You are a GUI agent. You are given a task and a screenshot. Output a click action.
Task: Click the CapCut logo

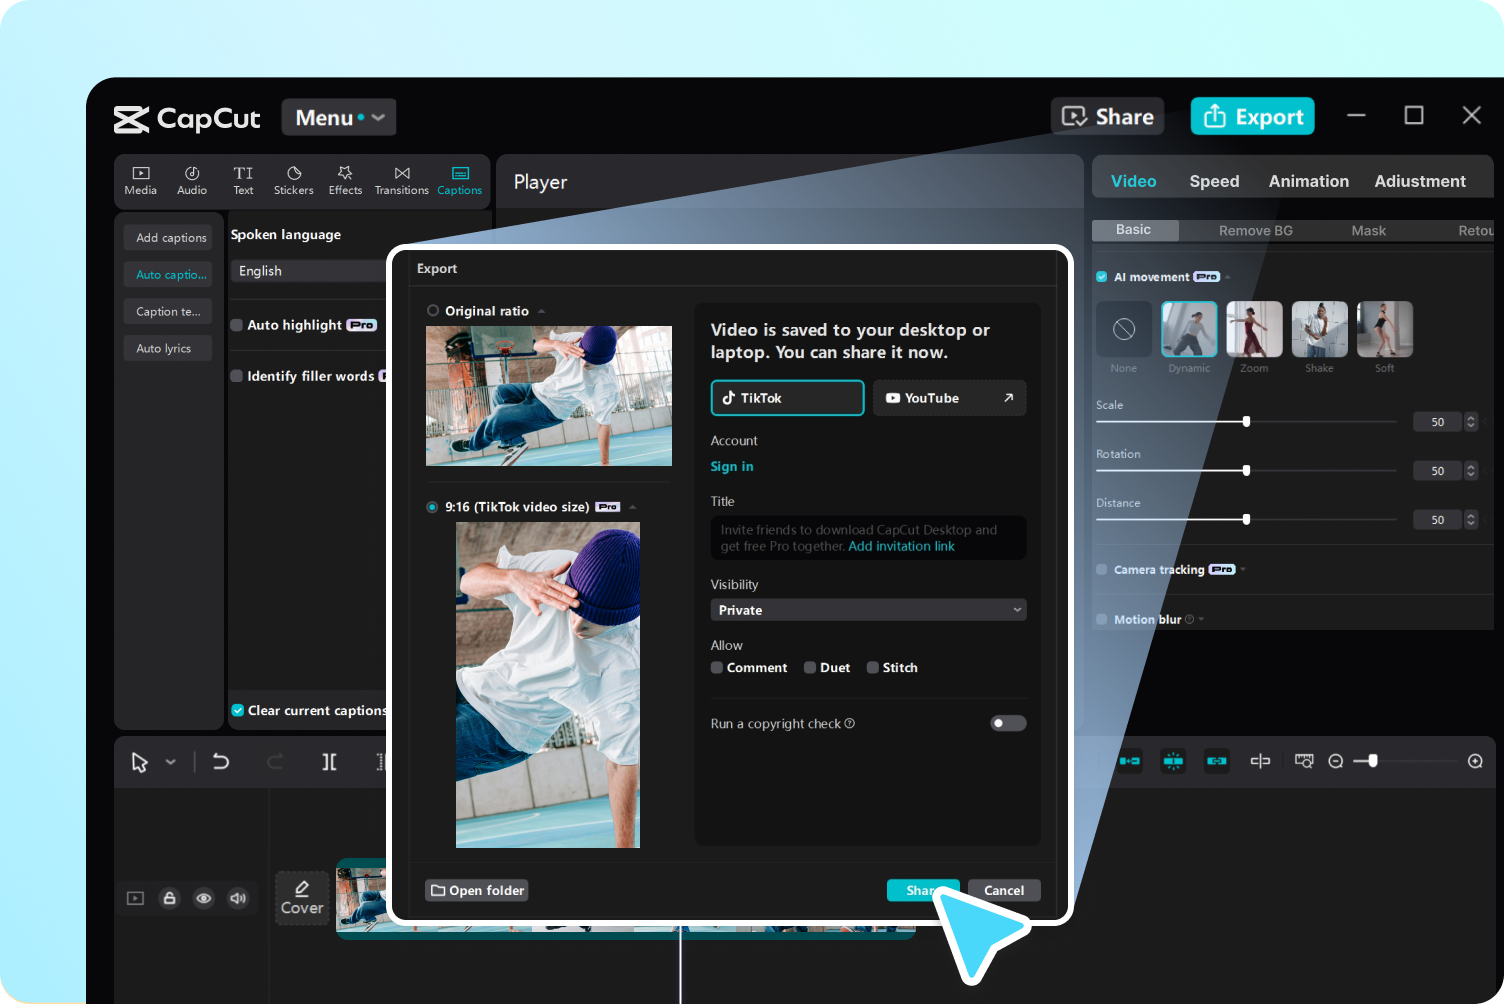(x=187, y=119)
